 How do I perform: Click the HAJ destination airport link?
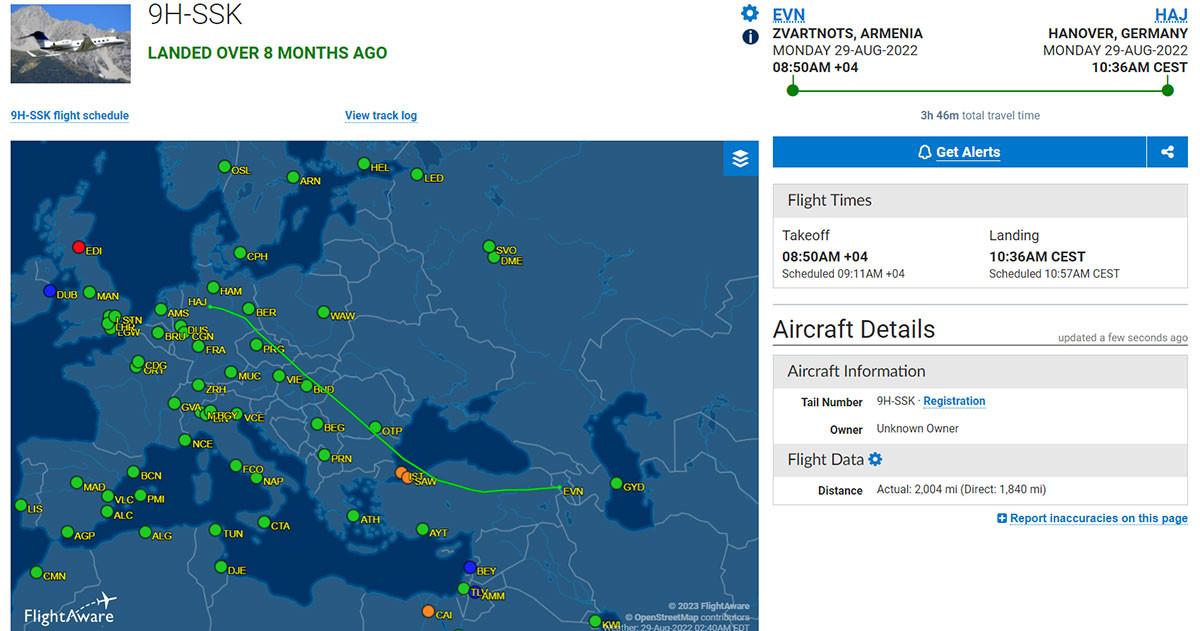tap(1171, 14)
